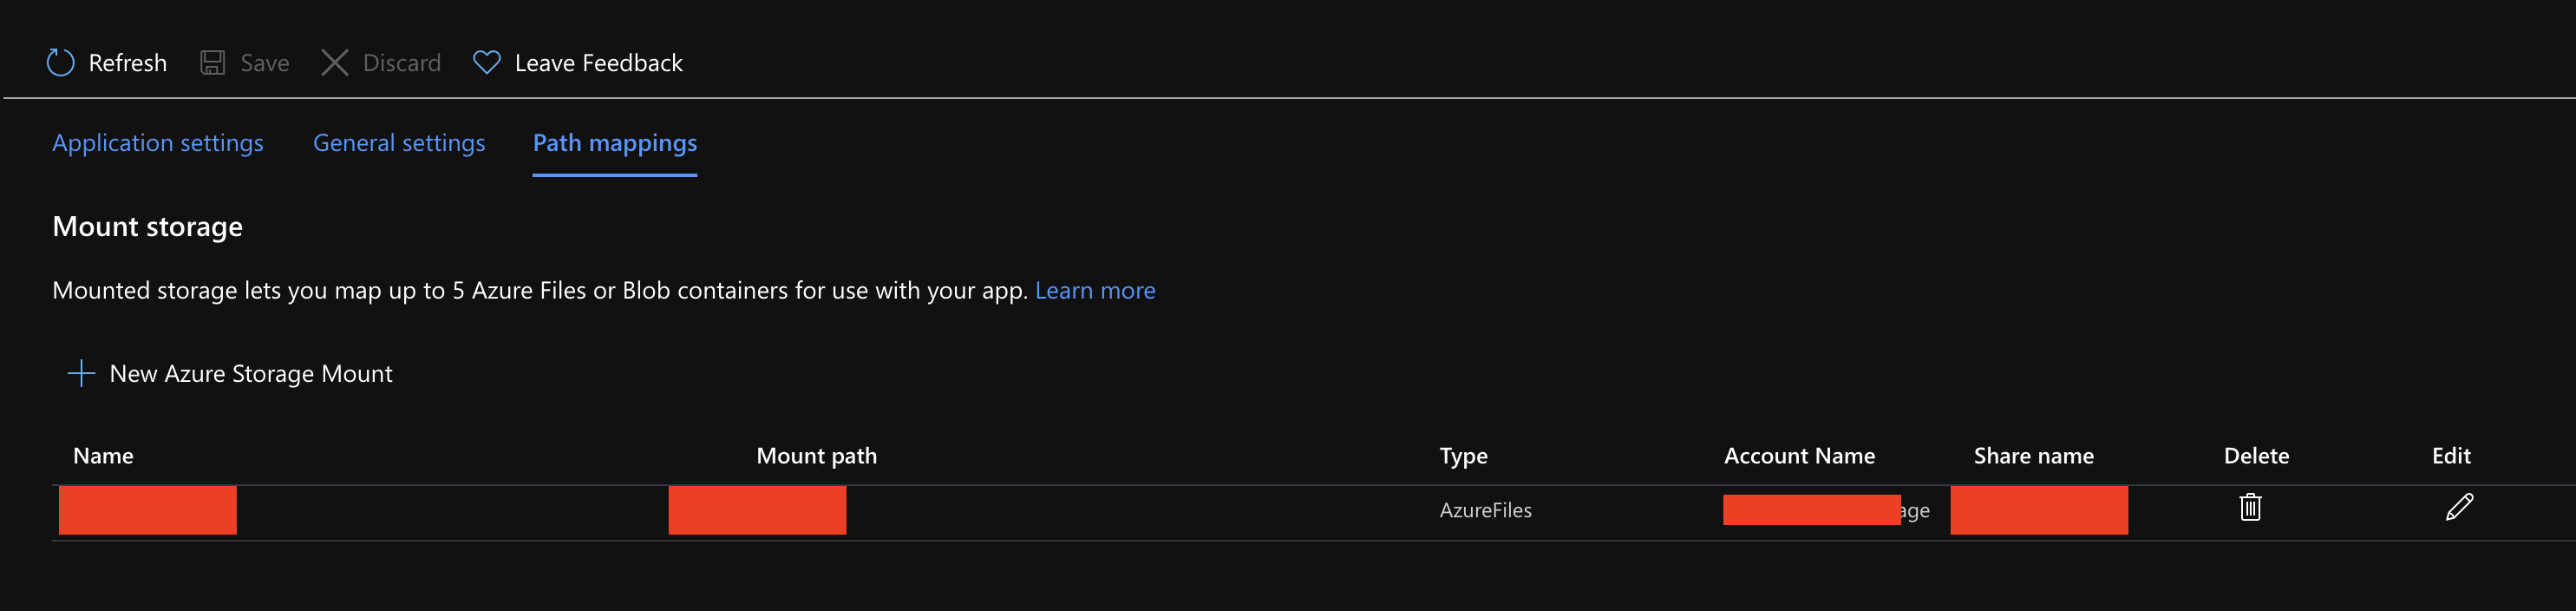Click the Save command in the toolbar
This screenshot has height=611, width=2576.
(264, 62)
